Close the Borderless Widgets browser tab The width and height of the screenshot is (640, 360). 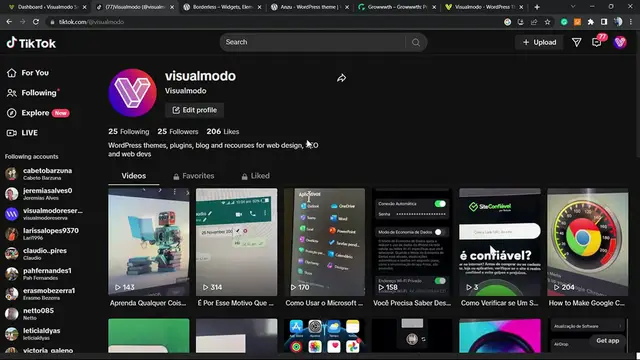click(259, 7)
